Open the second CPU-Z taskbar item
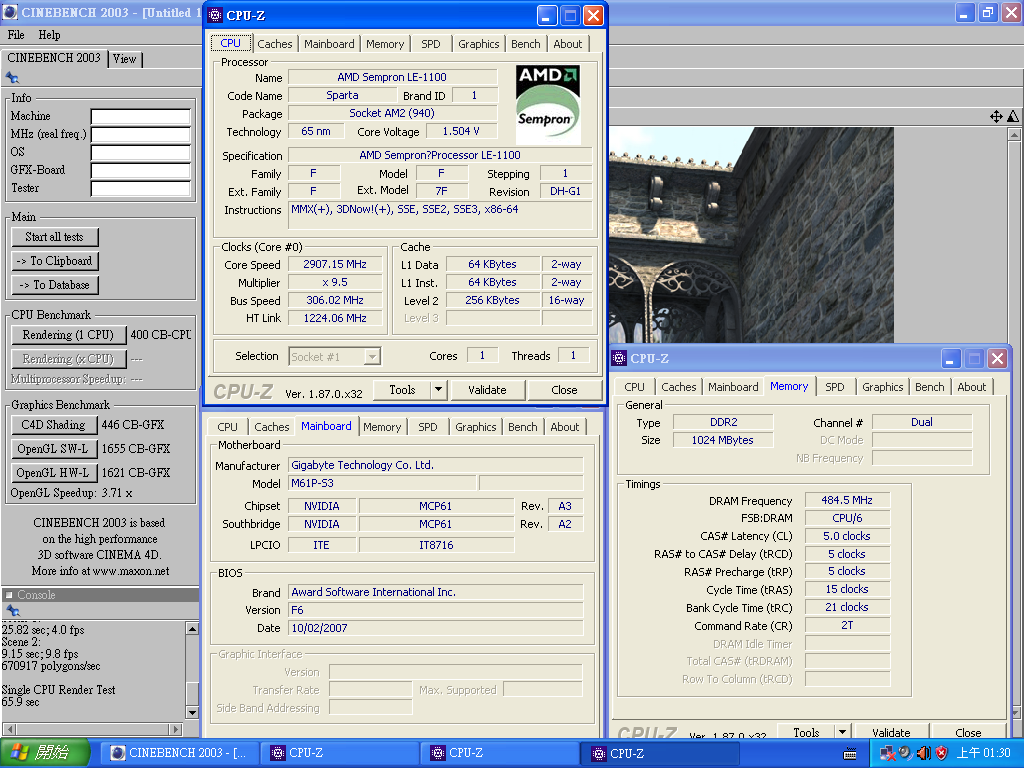The height and width of the screenshot is (768, 1024). click(x=500, y=753)
